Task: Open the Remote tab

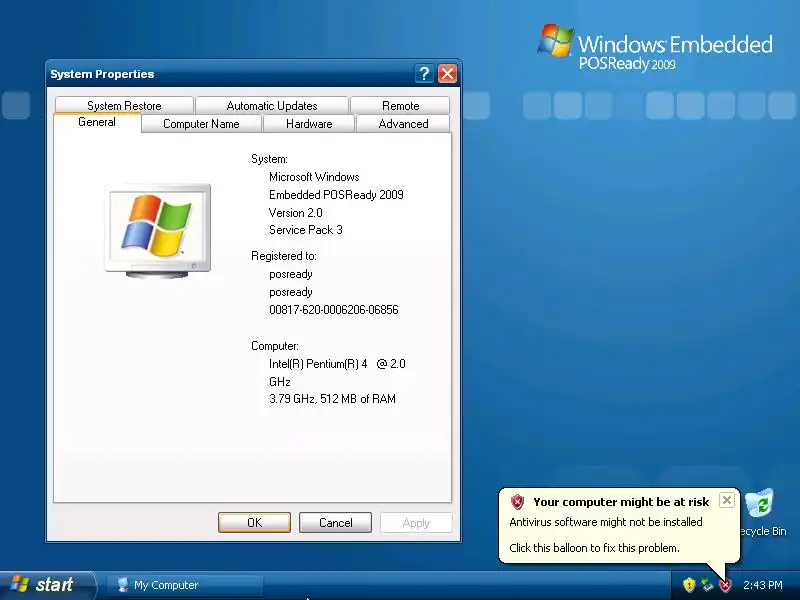Action: tap(401, 106)
